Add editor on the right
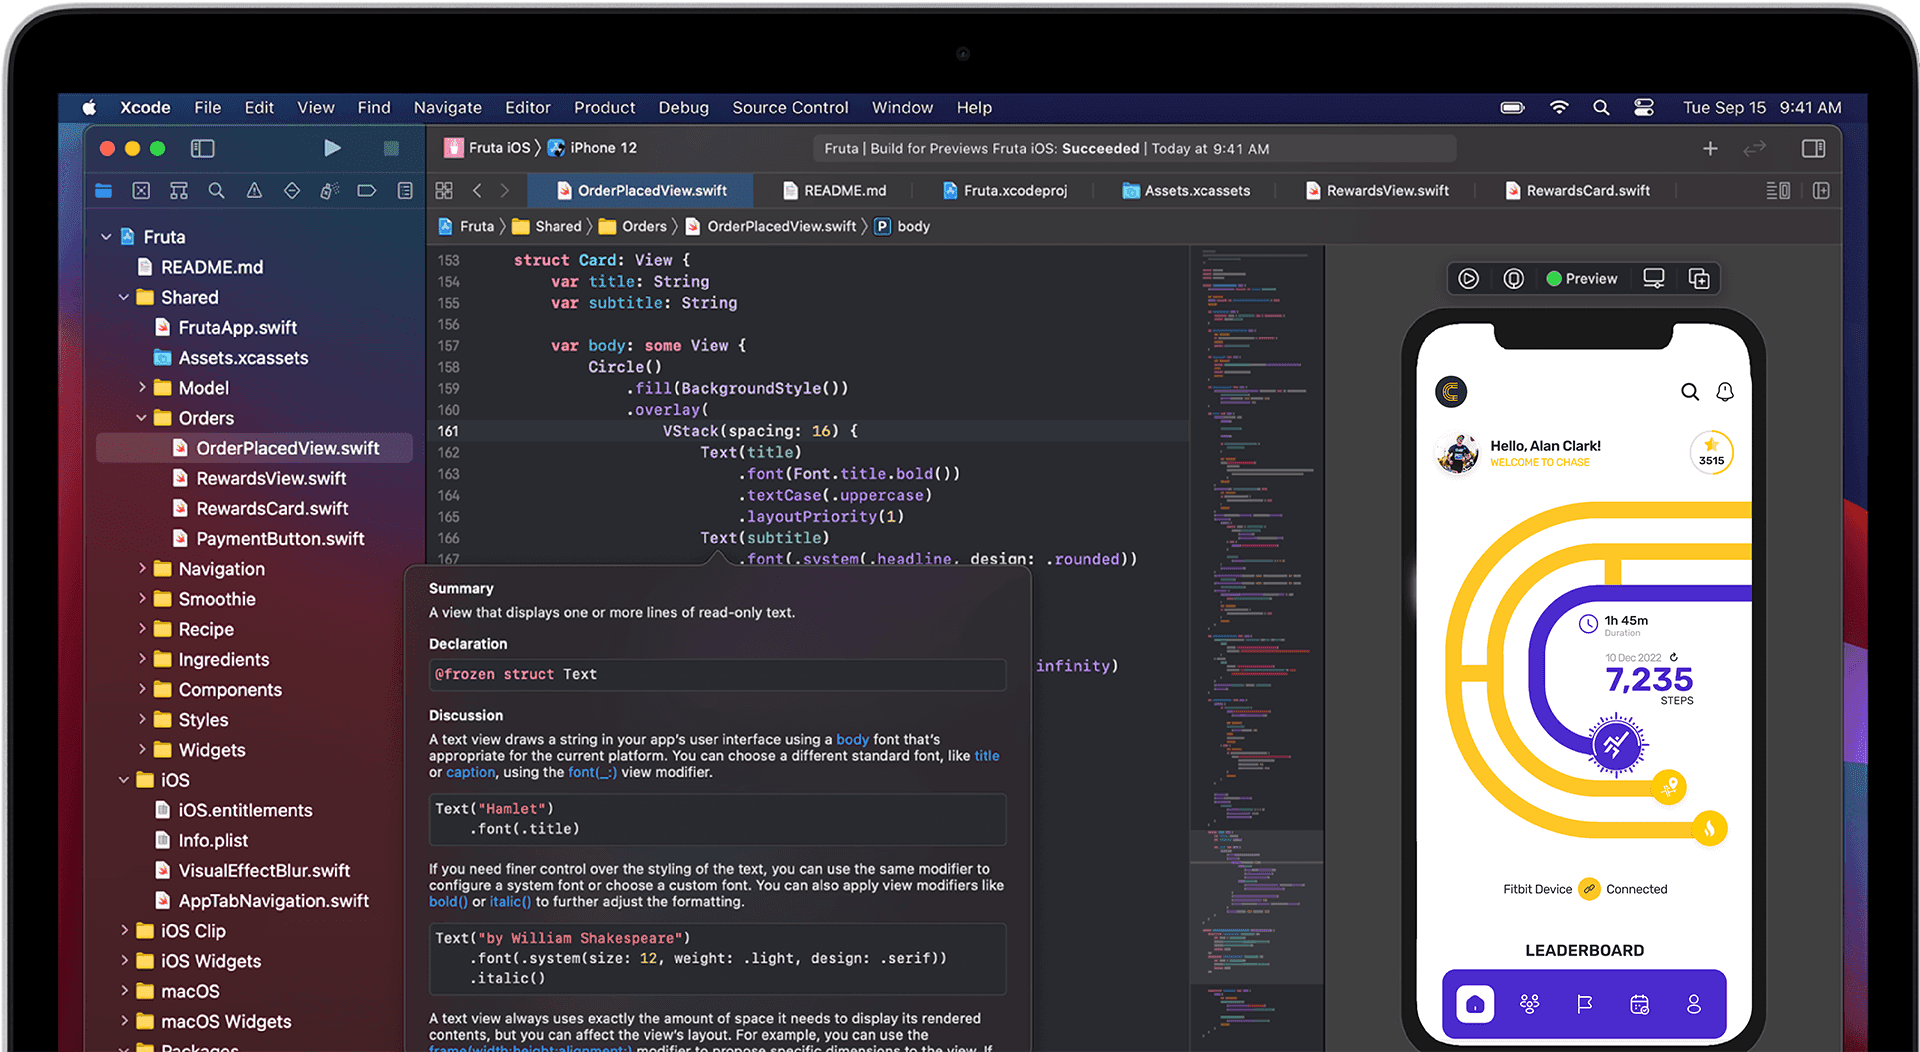1920x1052 pixels. [1821, 190]
